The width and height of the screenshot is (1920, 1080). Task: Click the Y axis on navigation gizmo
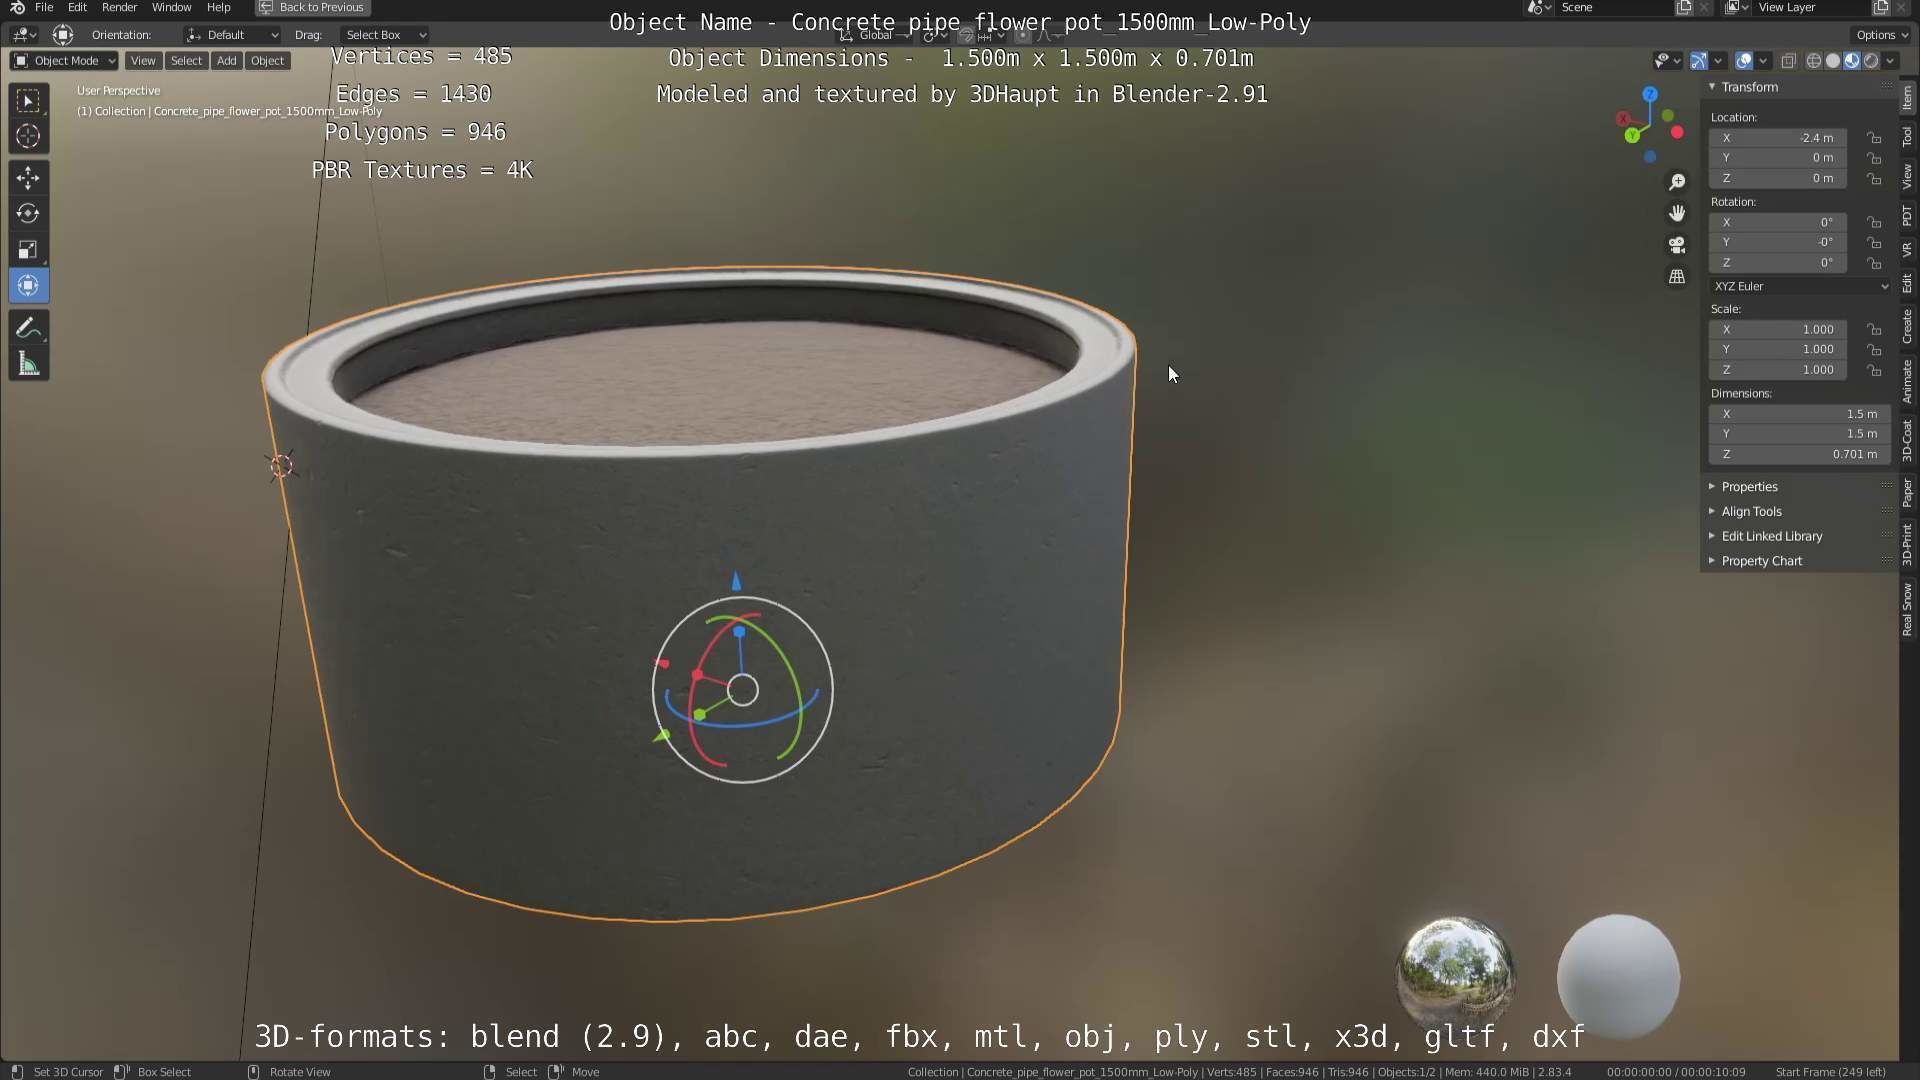click(1633, 135)
